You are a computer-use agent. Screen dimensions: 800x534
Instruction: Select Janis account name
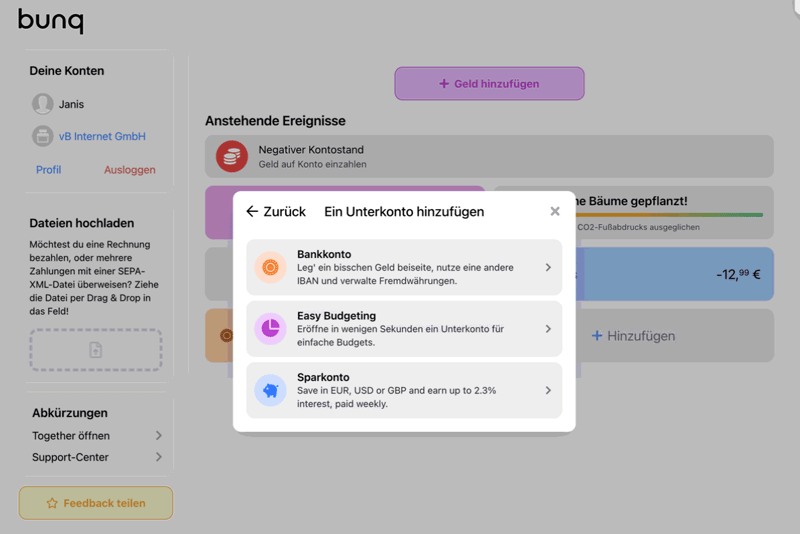[71, 104]
